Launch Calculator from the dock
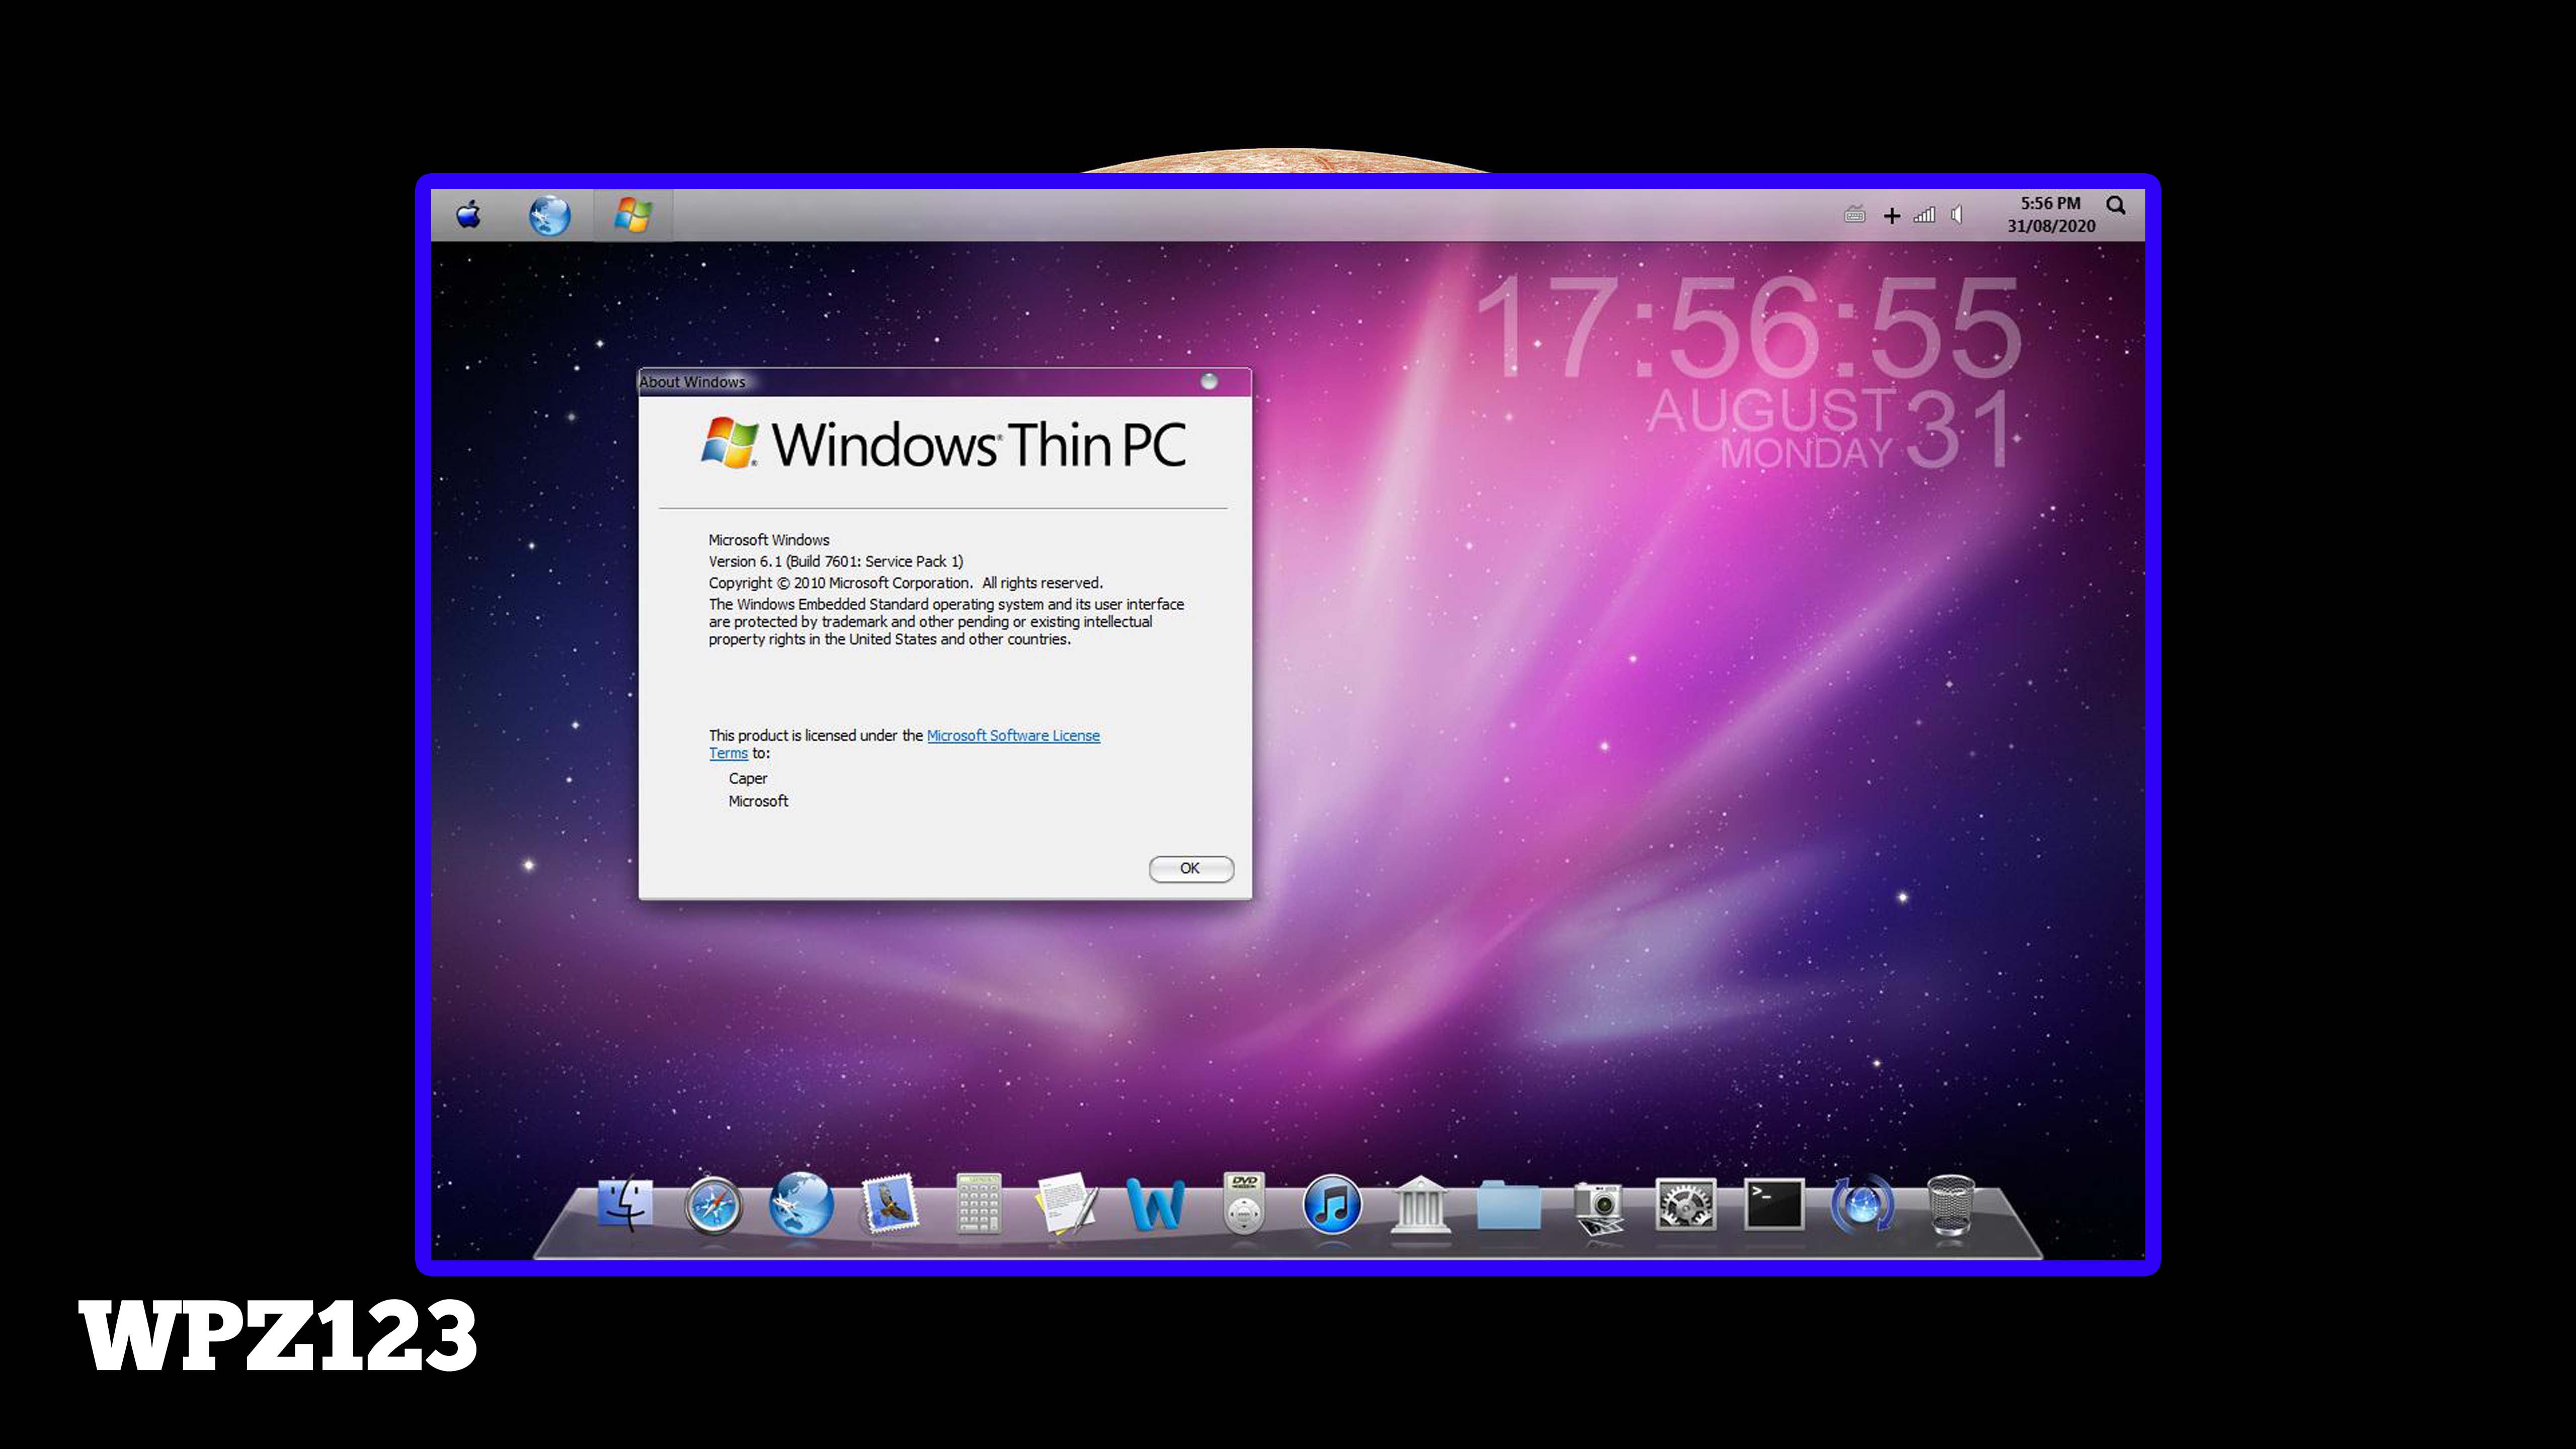2576x1449 pixels. [978, 1203]
